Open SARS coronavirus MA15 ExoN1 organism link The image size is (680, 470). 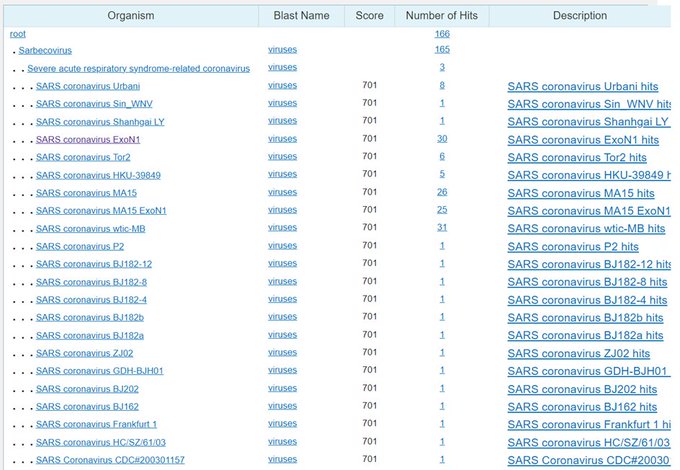point(101,211)
